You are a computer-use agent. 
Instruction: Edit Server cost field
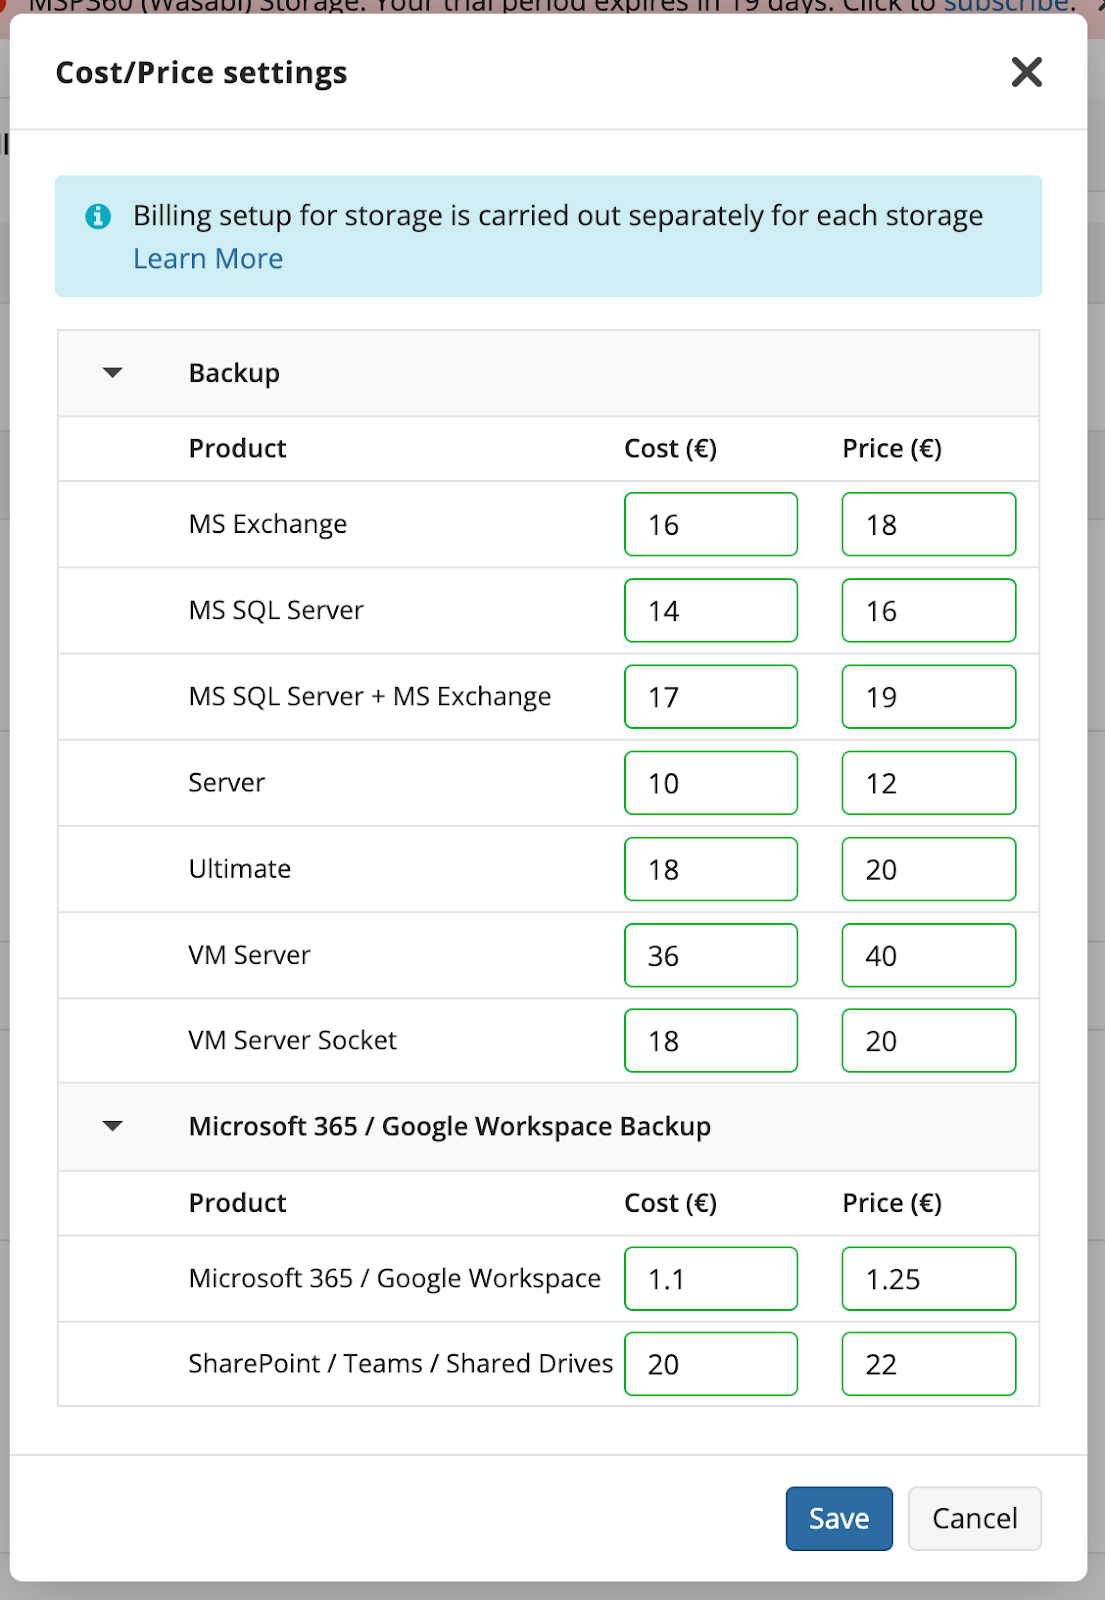click(711, 783)
